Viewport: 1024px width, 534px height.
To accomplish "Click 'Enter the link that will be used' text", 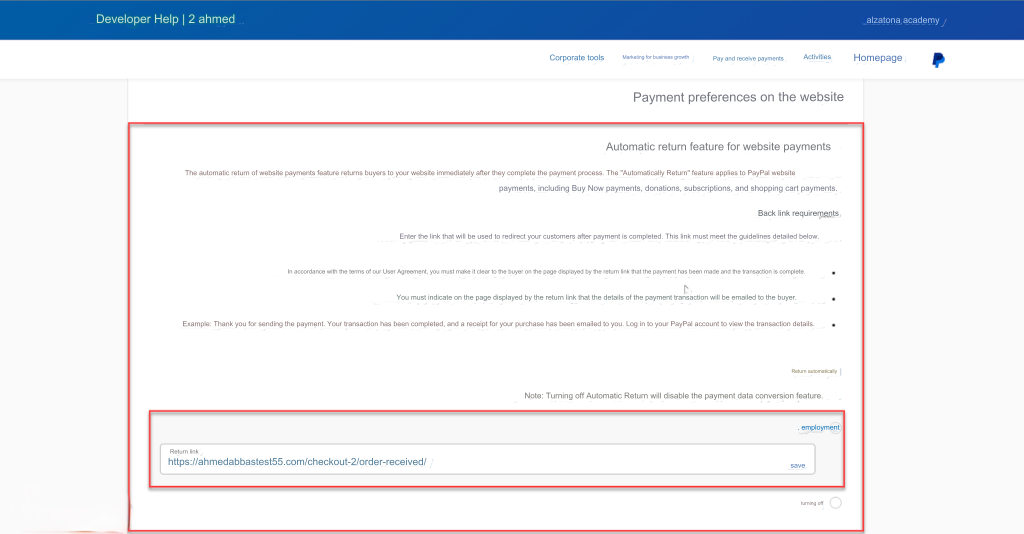I will pos(609,236).
